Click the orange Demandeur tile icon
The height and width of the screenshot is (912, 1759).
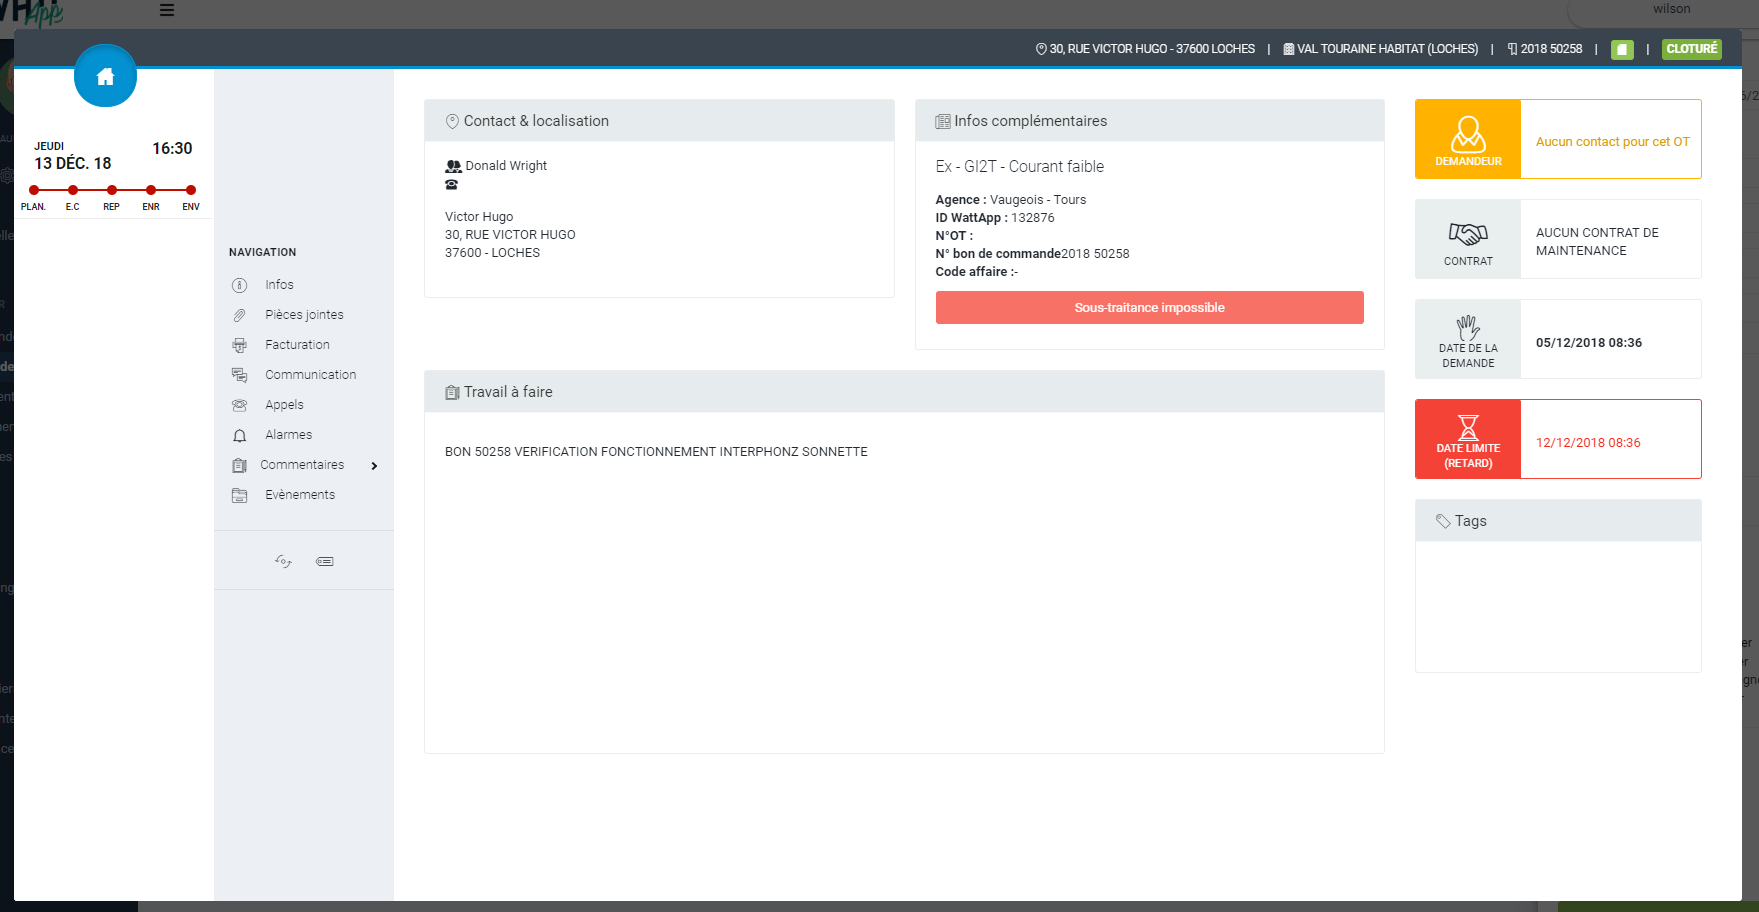click(x=1467, y=134)
